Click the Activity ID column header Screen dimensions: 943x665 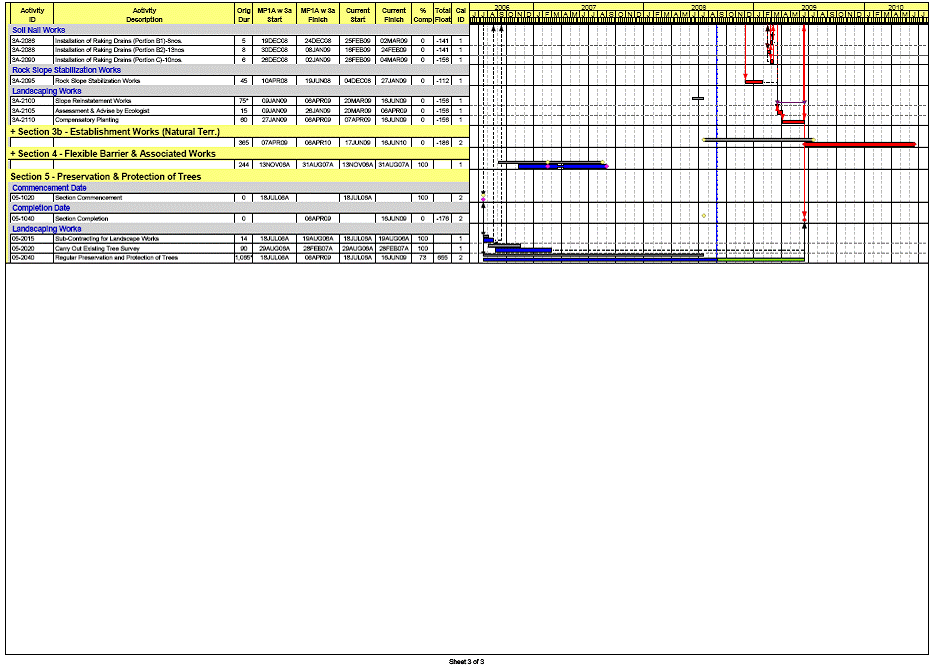tap(32, 14)
